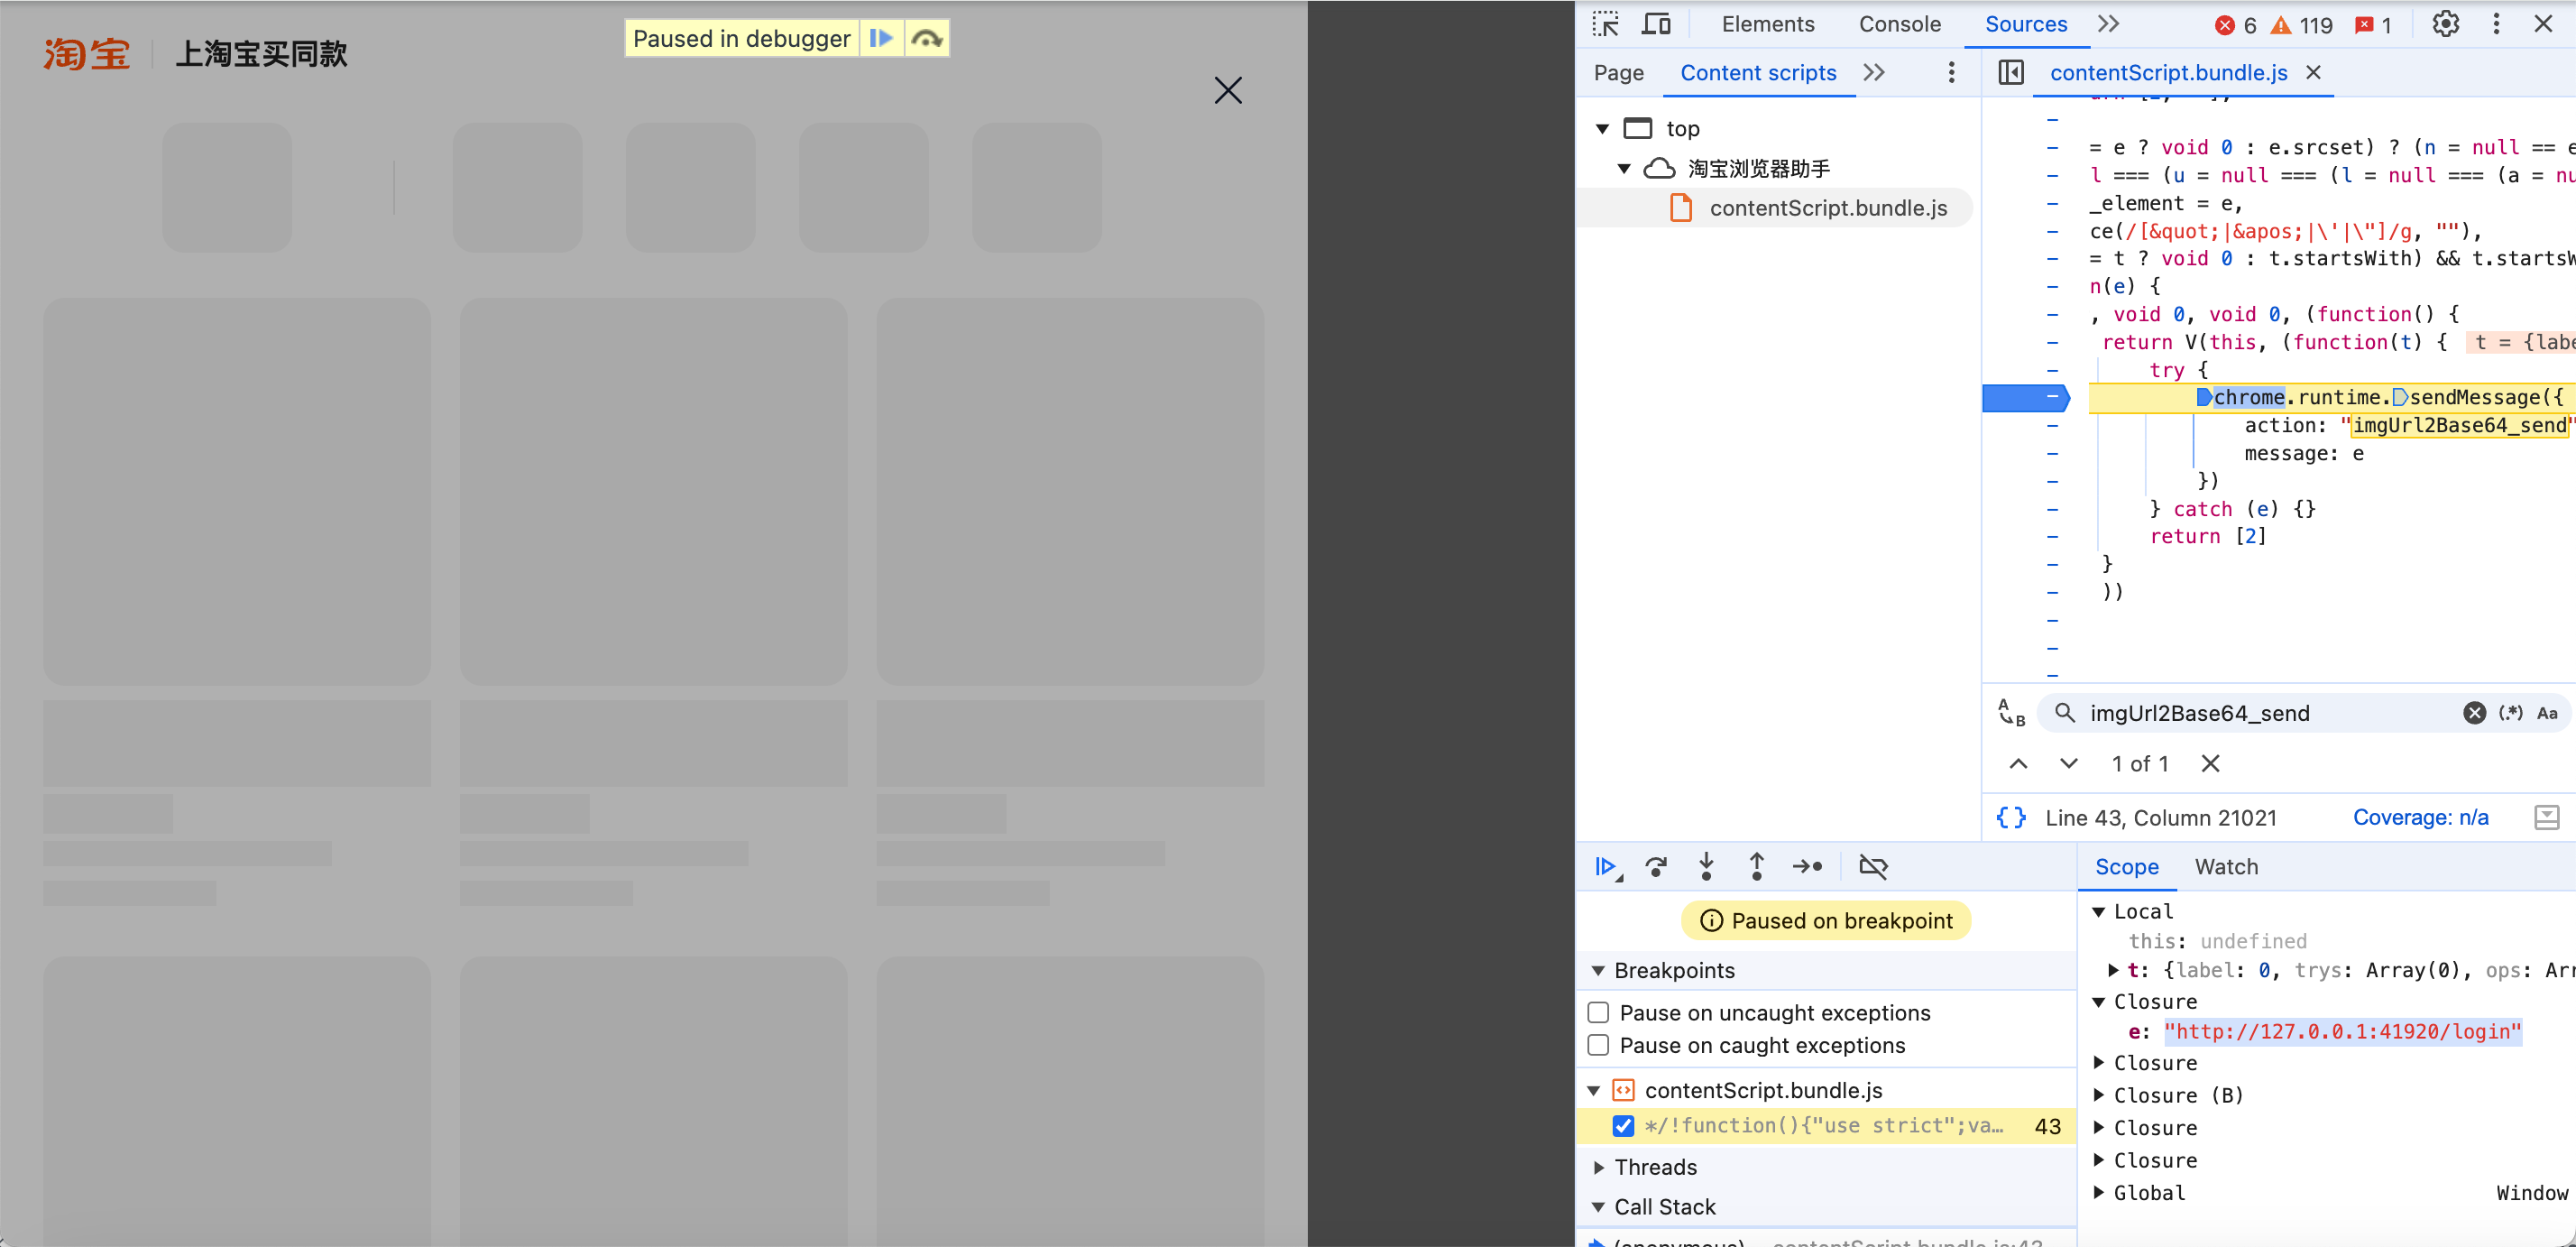
Task: Click the pretty print braces icon
Action: [x=2011, y=817]
